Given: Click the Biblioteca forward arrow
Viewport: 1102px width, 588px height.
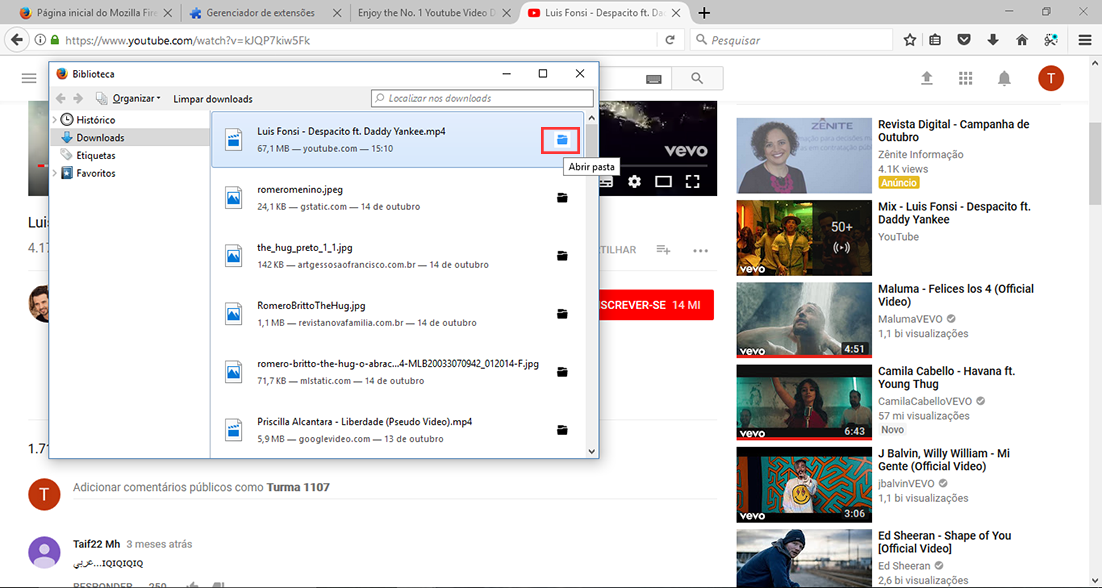Looking at the screenshot, I should 79,98.
